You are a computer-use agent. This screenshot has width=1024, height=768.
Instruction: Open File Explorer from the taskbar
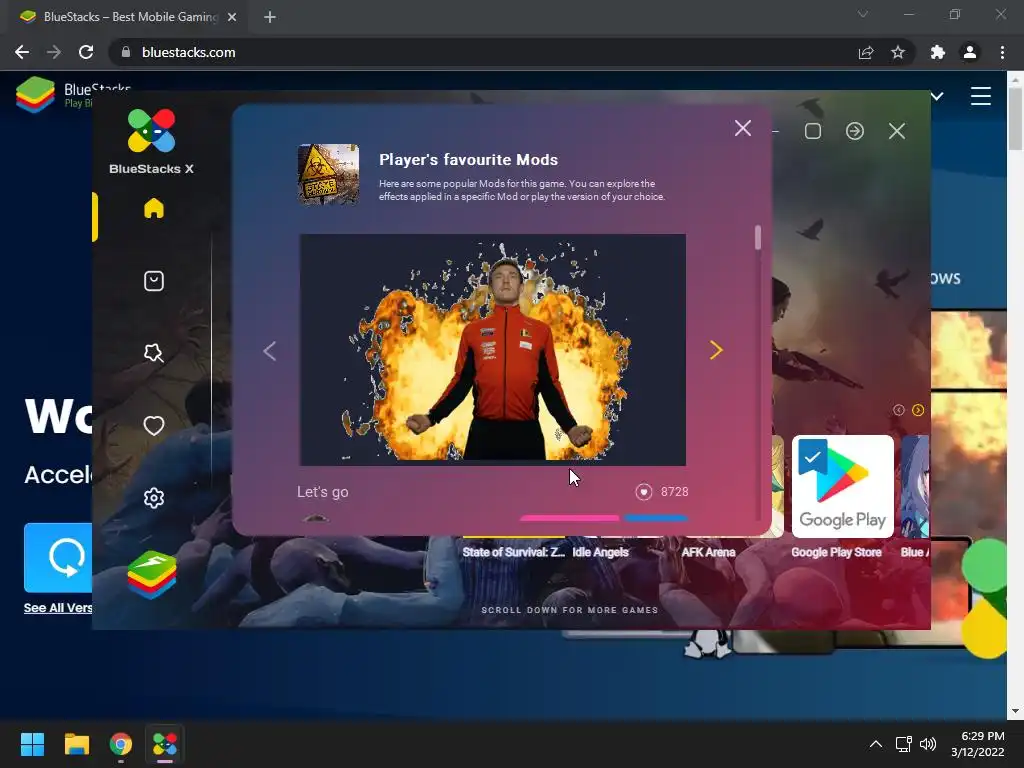point(76,744)
